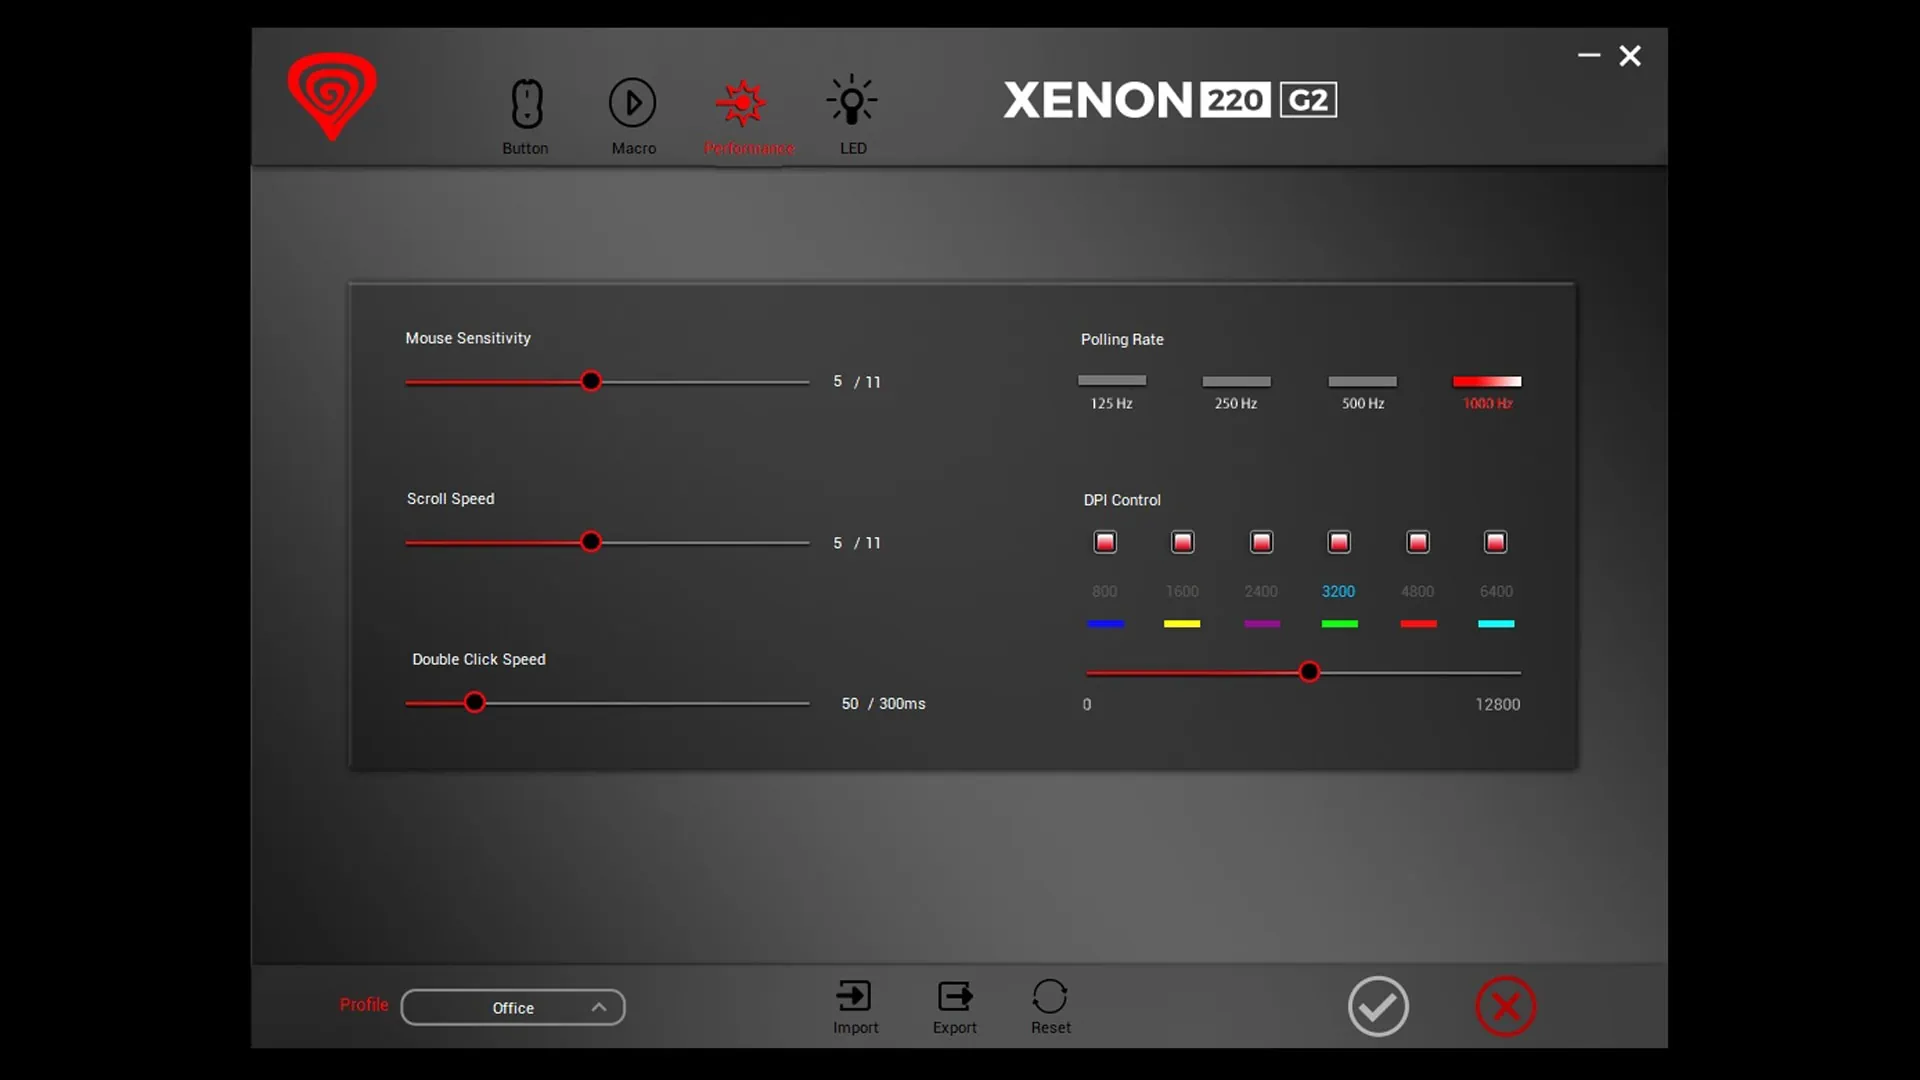1920x1080 pixels.
Task: Toggle the 800 DPI level checkbox
Action: 1105,542
